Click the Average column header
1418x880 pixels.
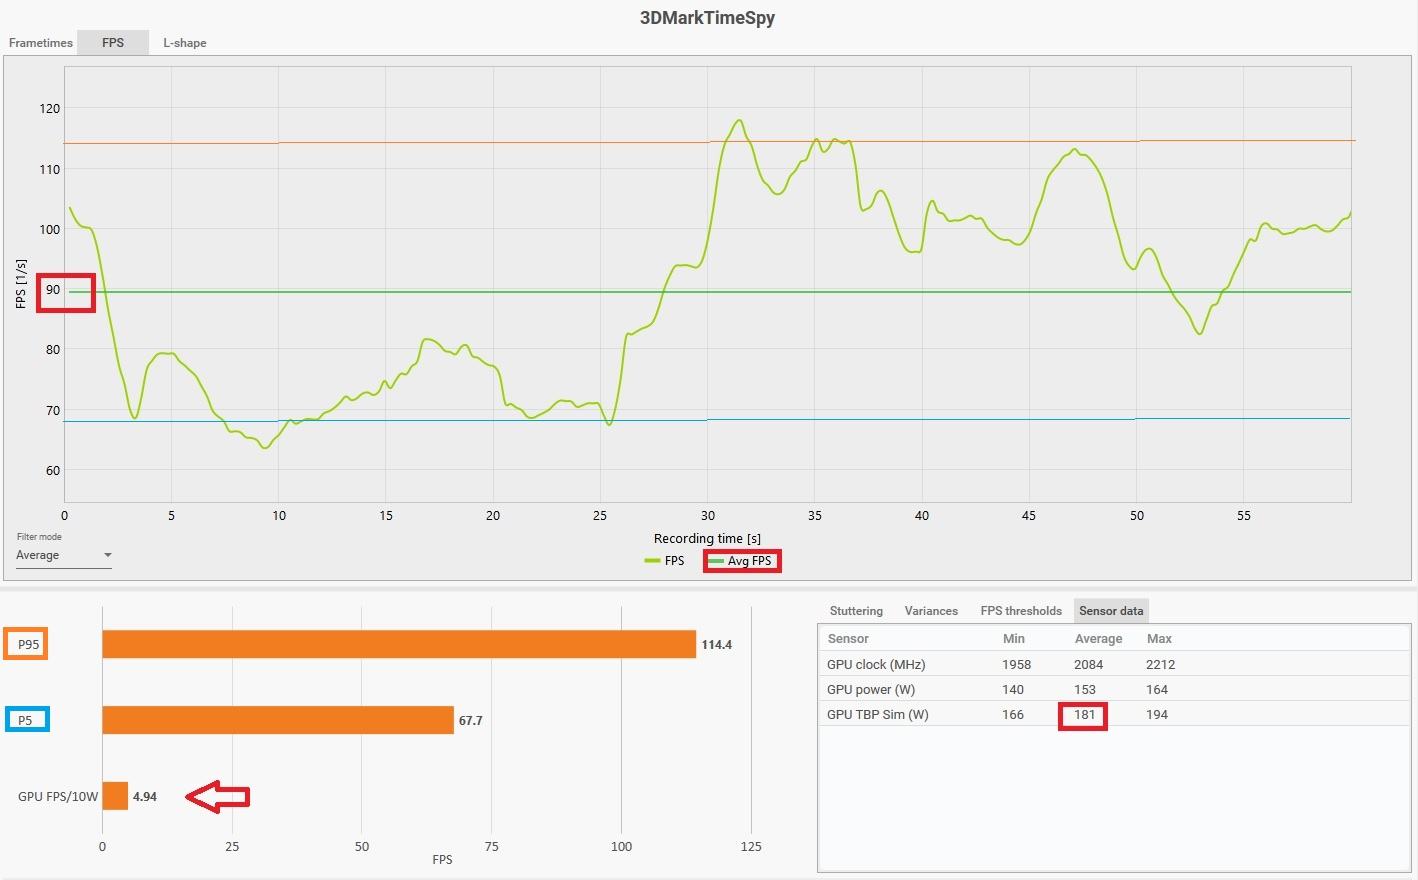click(1098, 638)
